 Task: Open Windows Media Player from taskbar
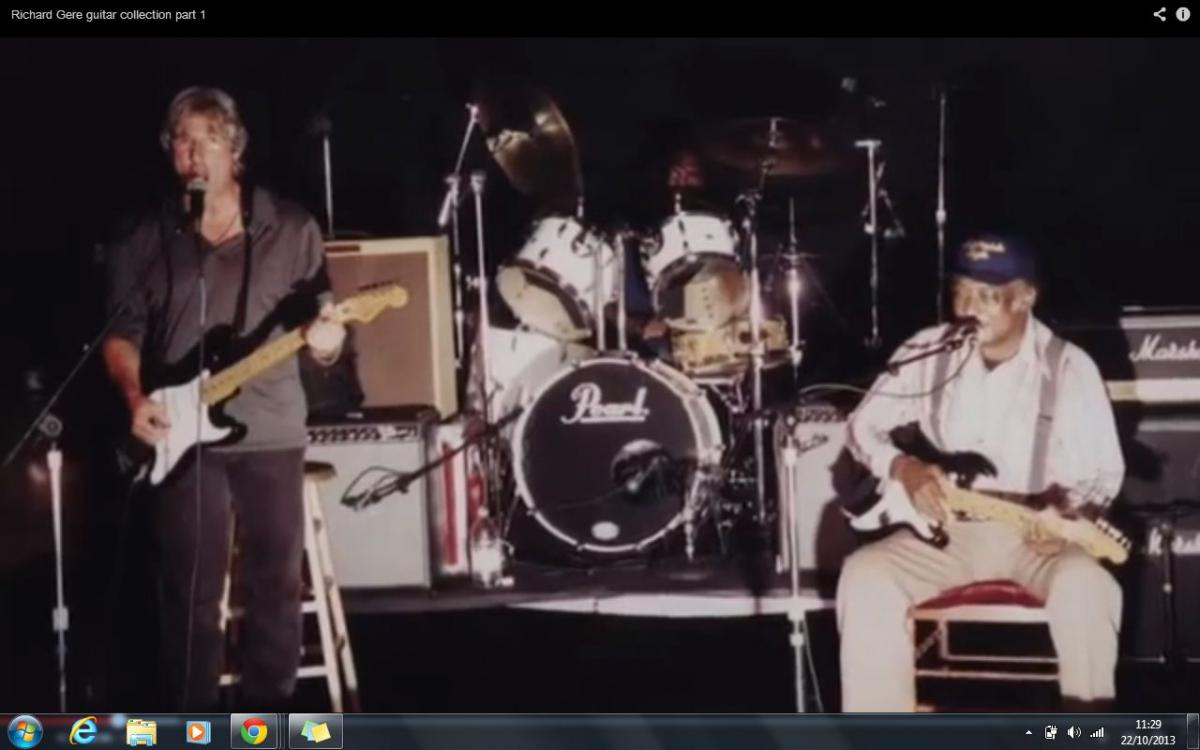[198, 731]
